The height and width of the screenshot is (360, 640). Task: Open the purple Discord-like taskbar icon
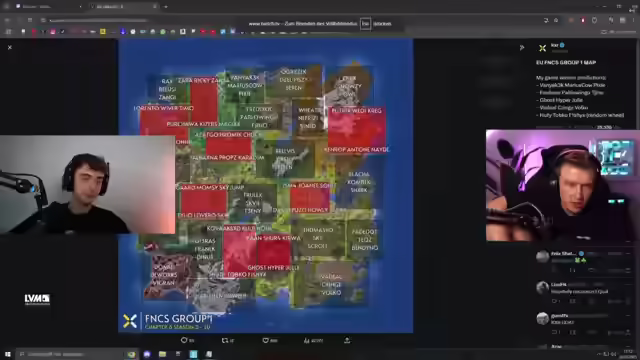pos(147,354)
